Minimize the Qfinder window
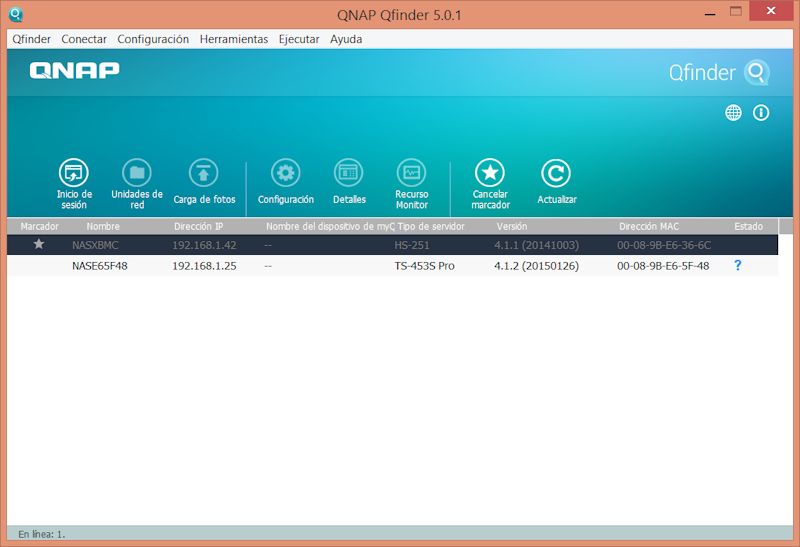The width and height of the screenshot is (800, 547). click(710, 14)
